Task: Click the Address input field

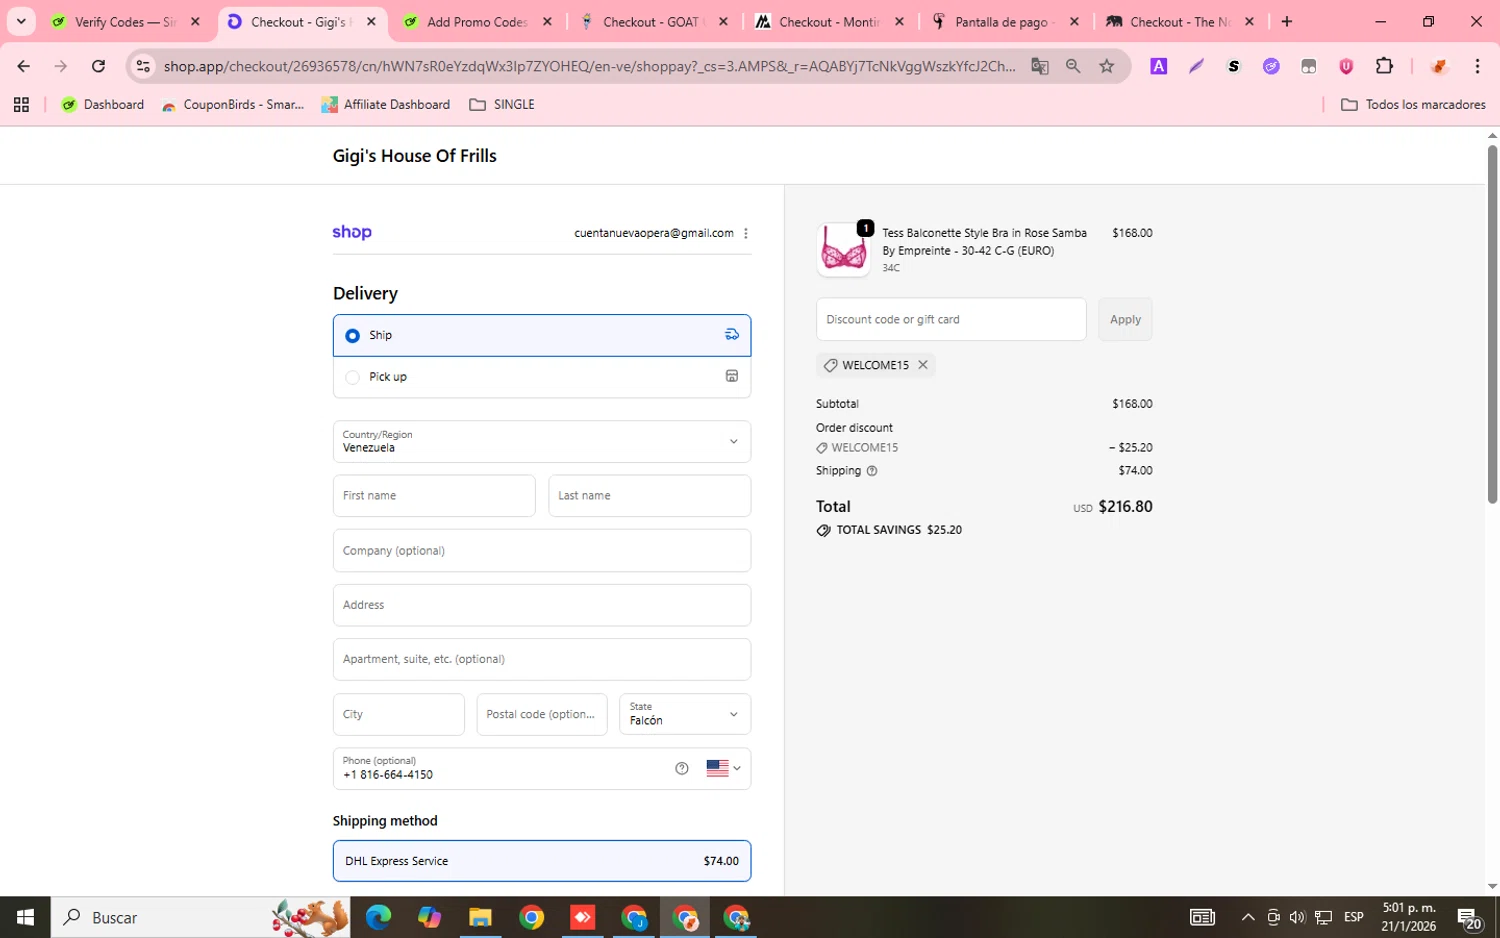Action: pyautogui.click(x=541, y=605)
